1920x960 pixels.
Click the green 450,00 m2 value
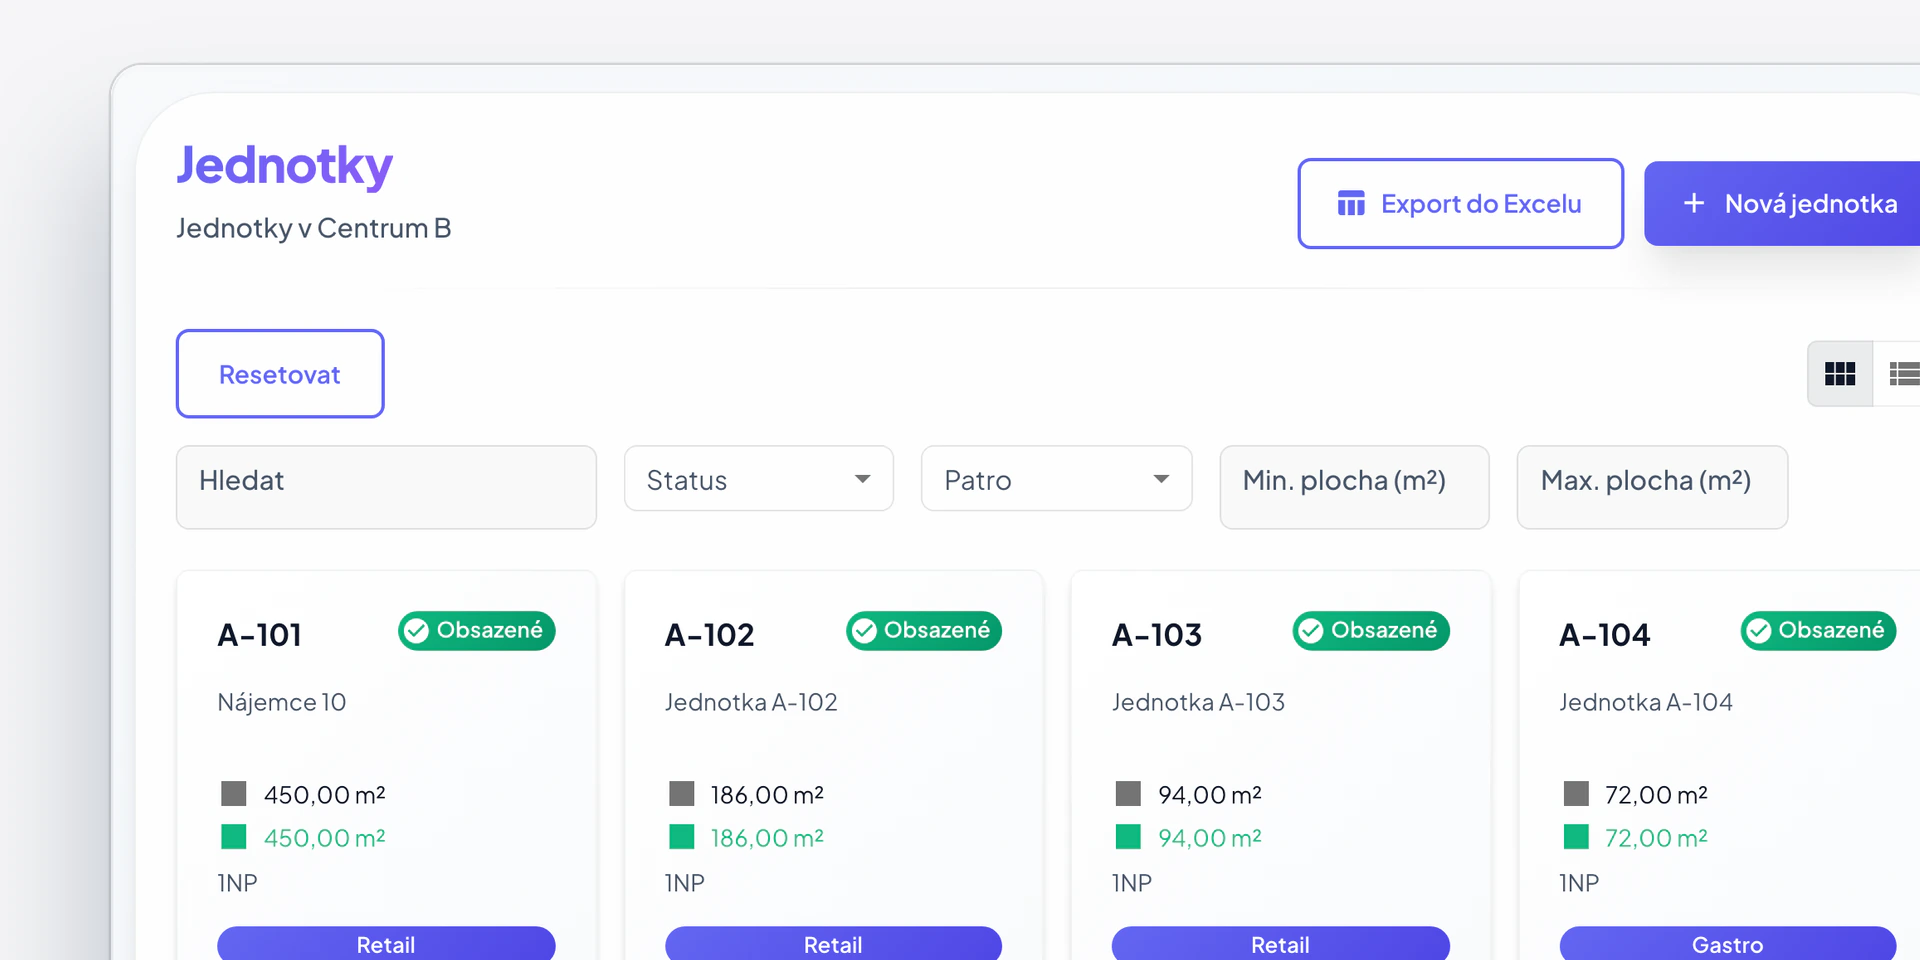tap(325, 838)
